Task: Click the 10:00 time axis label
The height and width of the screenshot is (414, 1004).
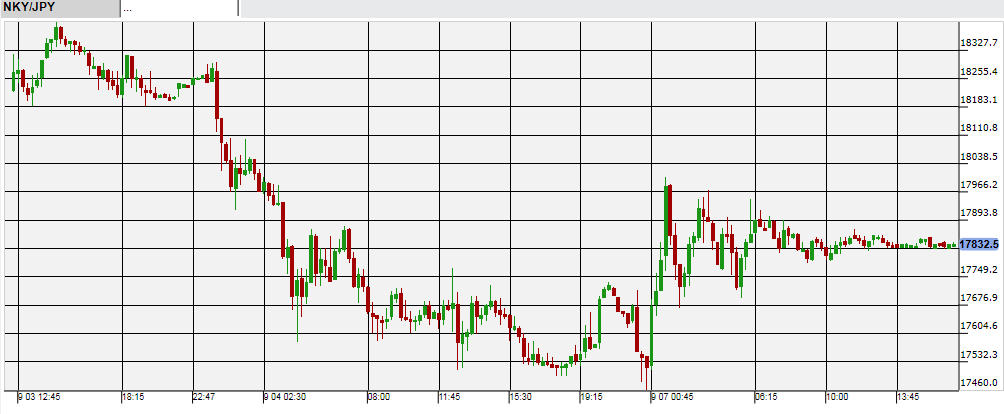Action: (836, 397)
